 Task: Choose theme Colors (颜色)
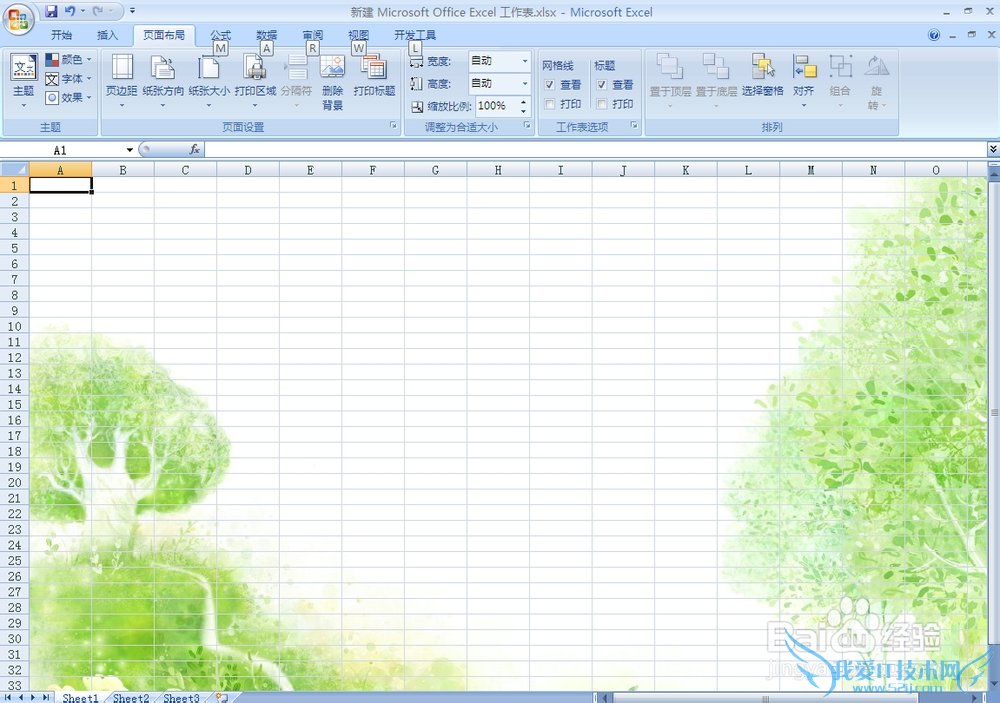68,60
